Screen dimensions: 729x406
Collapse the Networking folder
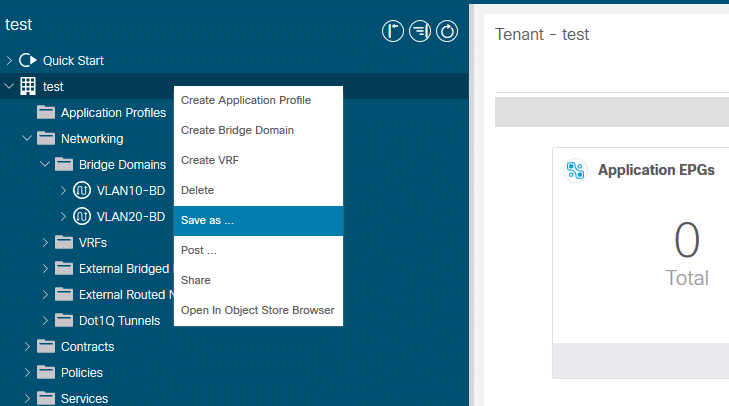click(27, 139)
